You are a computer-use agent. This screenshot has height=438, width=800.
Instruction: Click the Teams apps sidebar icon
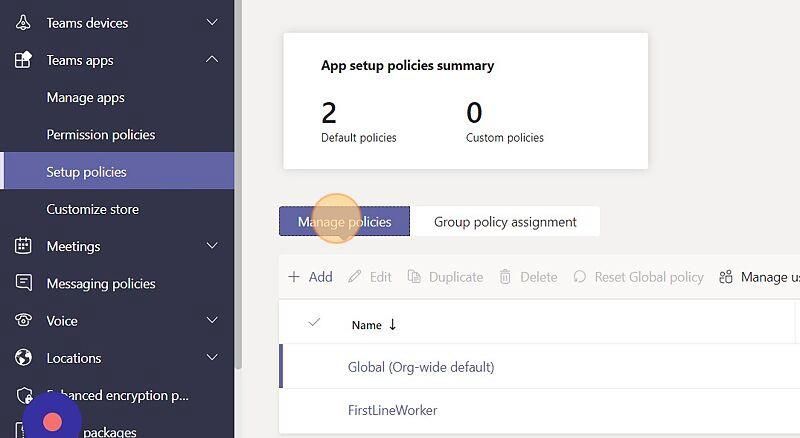tap(23, 60)
